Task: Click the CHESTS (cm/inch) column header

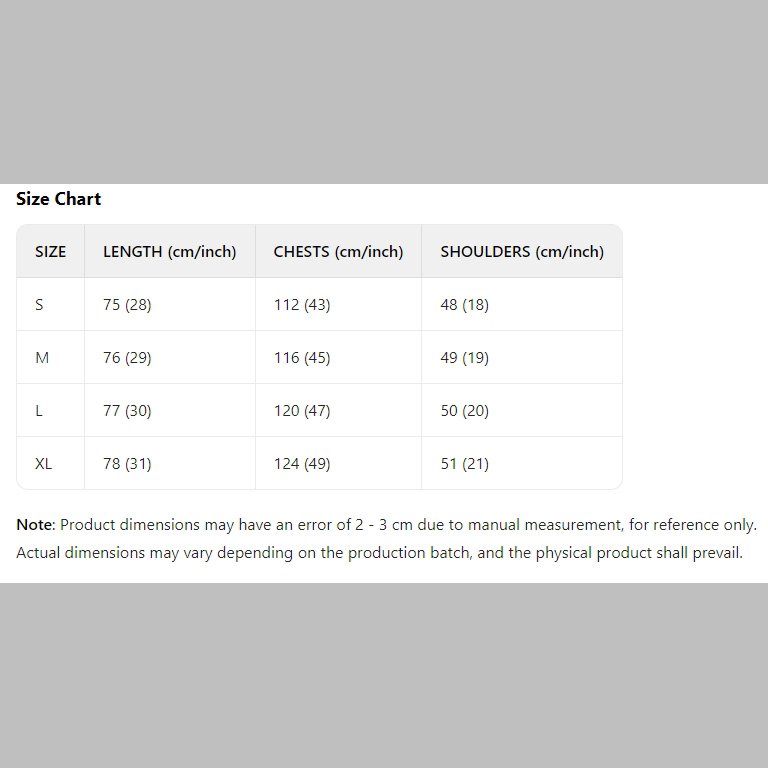Action: [x=338, y=252]
